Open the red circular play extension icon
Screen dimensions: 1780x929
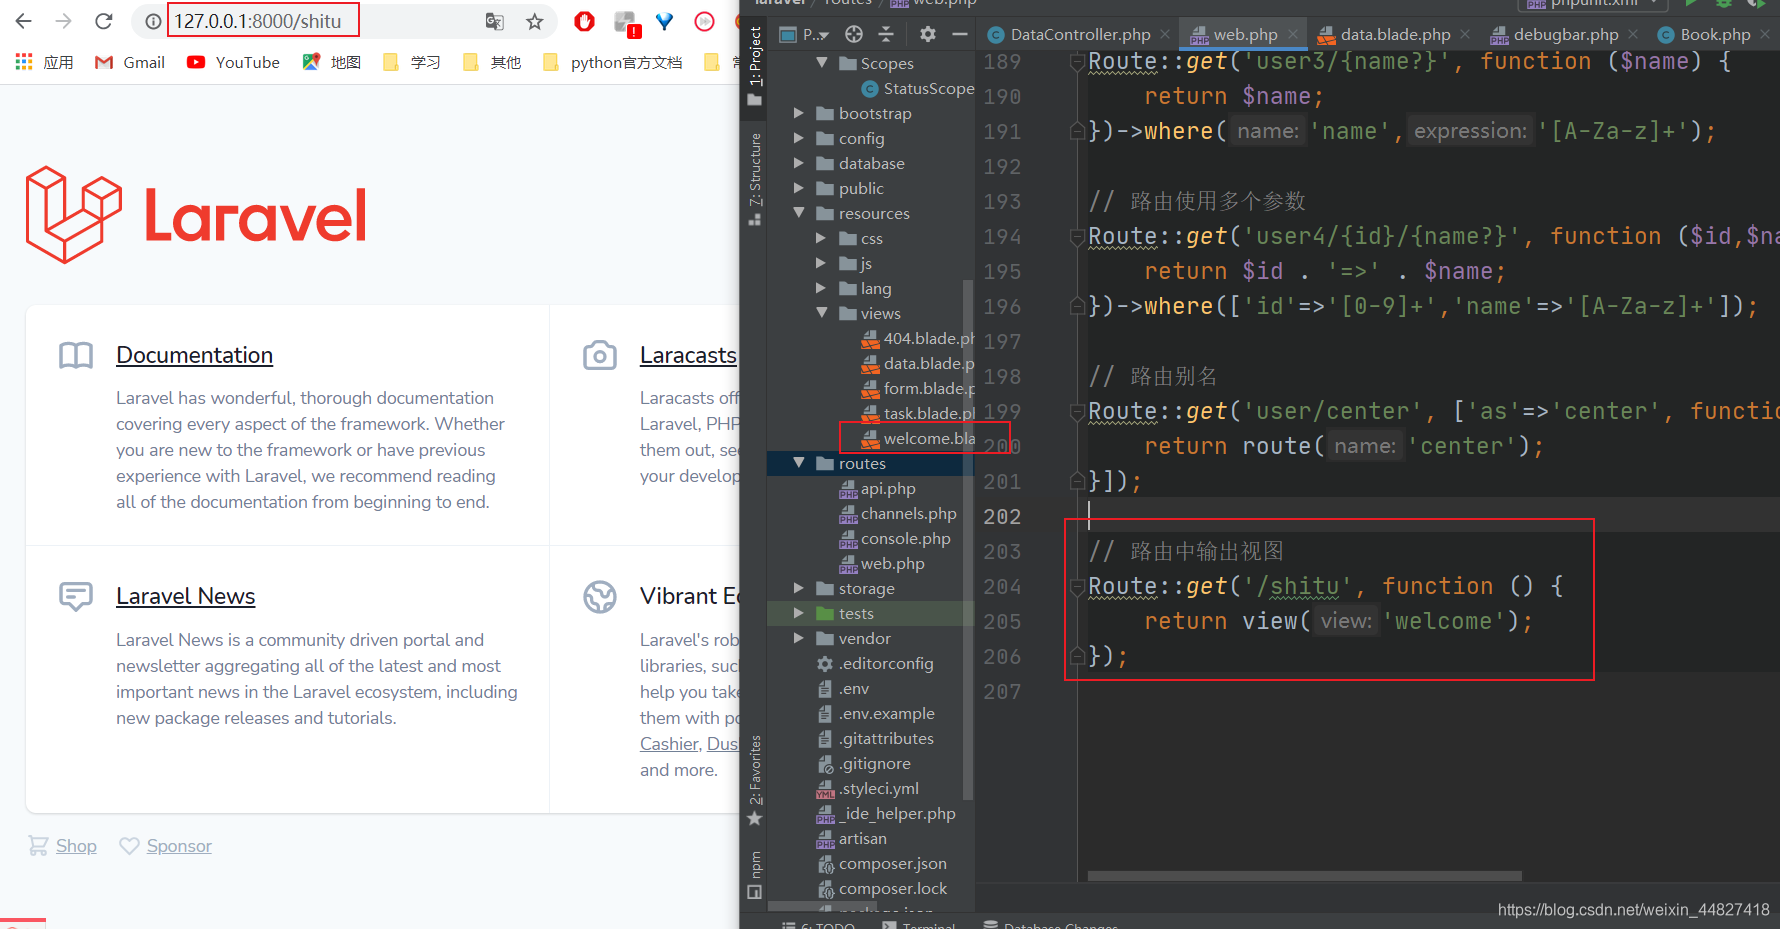coord(705,21)
